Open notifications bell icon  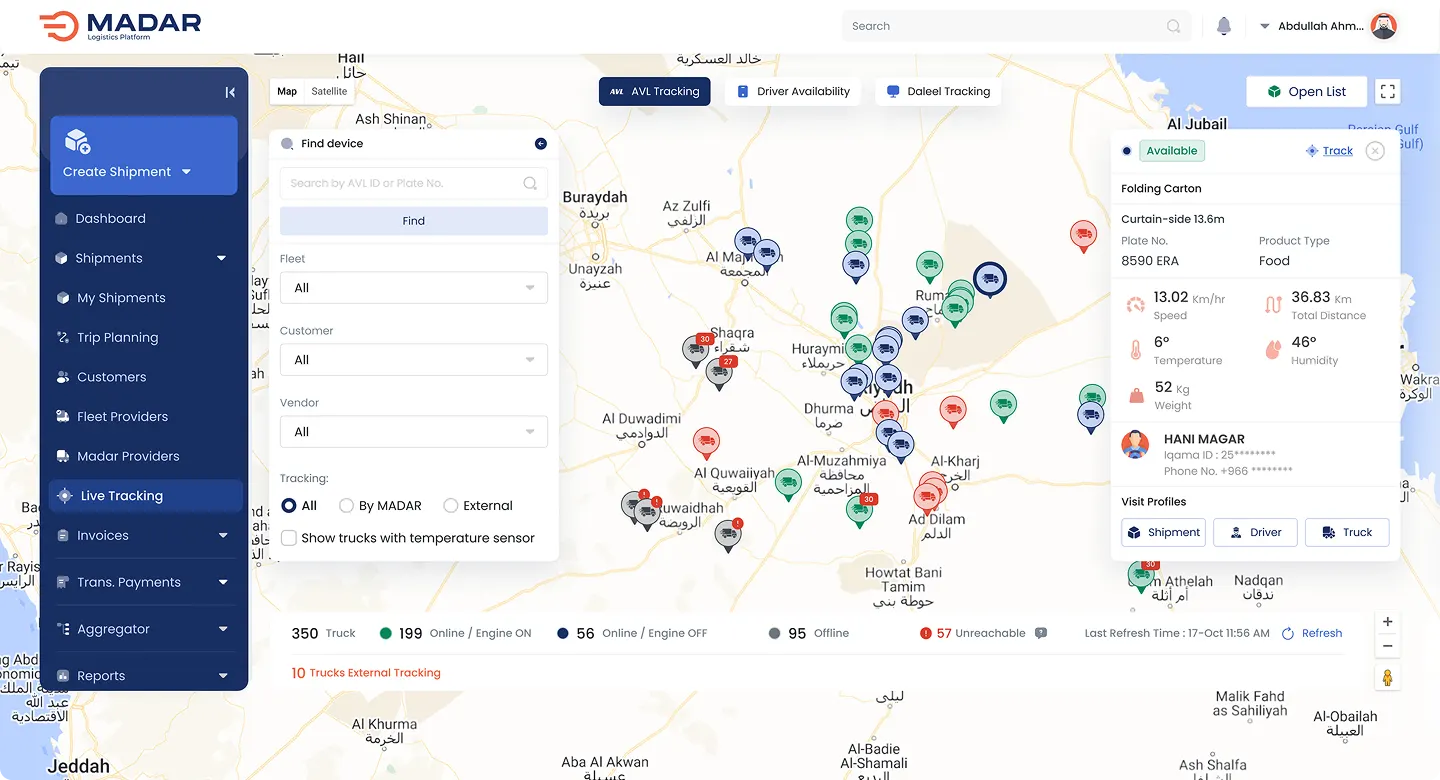coord(1223,26)
